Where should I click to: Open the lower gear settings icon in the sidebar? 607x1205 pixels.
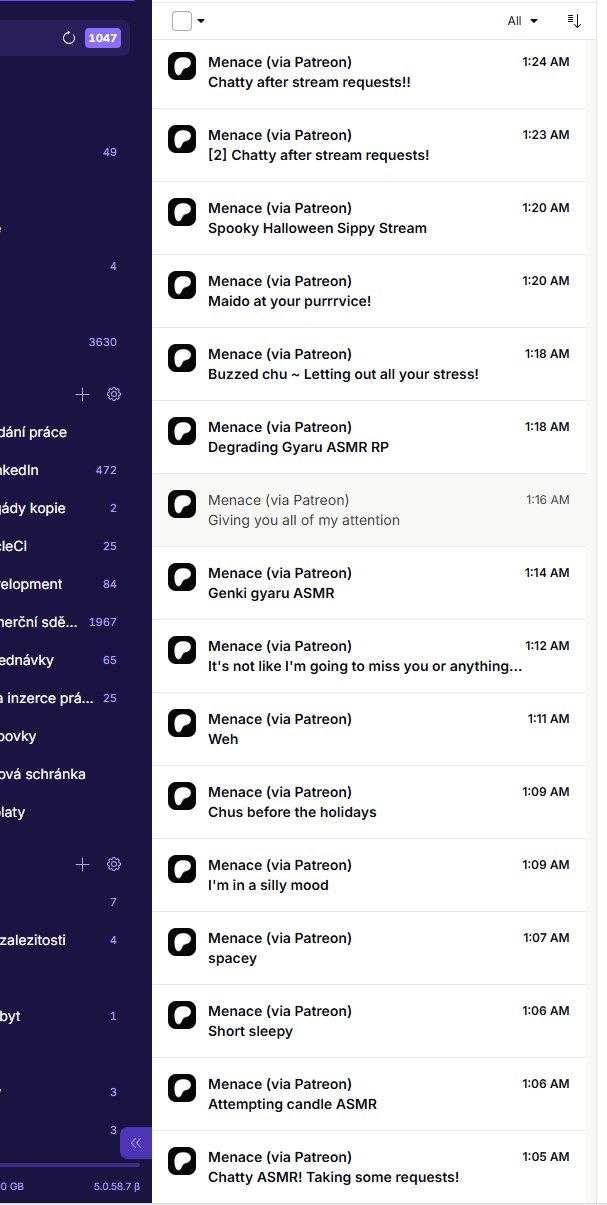(114, 864)
